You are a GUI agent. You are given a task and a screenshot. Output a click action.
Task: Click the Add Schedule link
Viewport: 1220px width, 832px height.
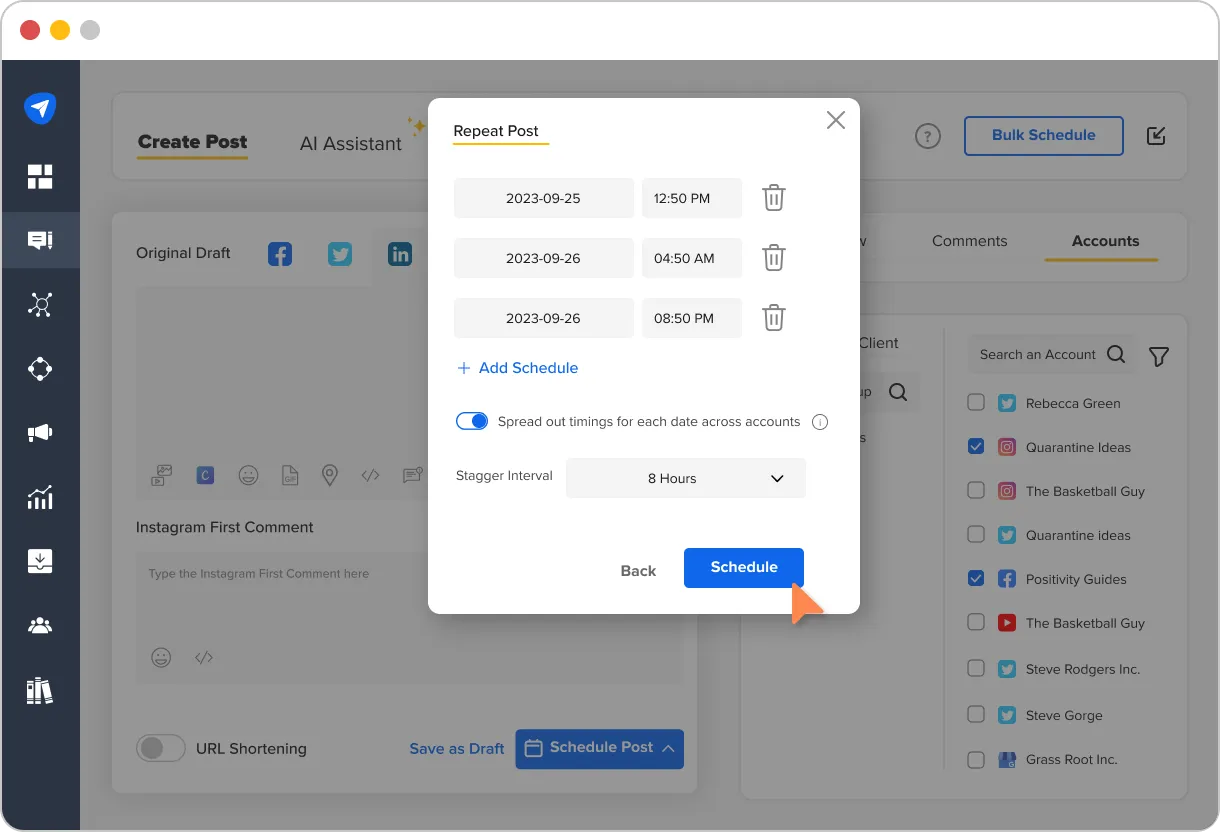517,368
